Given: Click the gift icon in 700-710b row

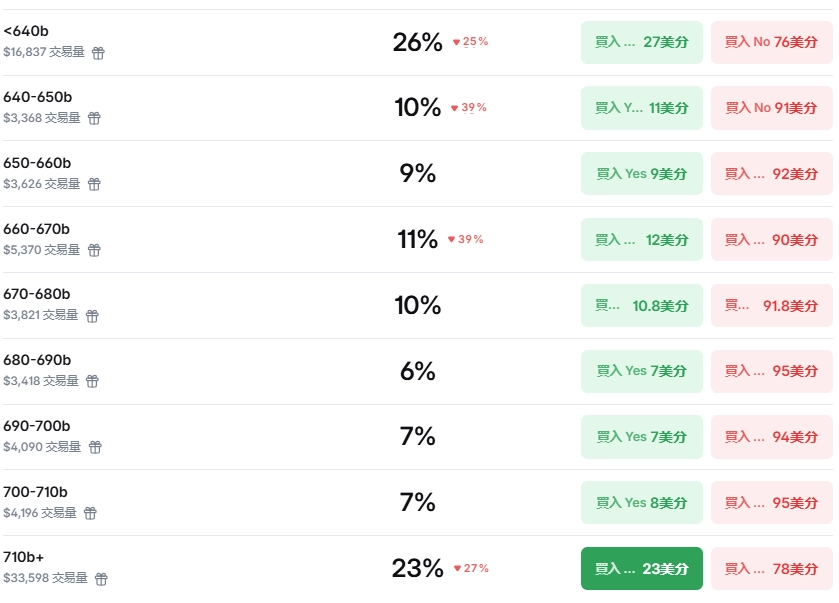Looking at the screenshot, I should click(x=90, y=514).
